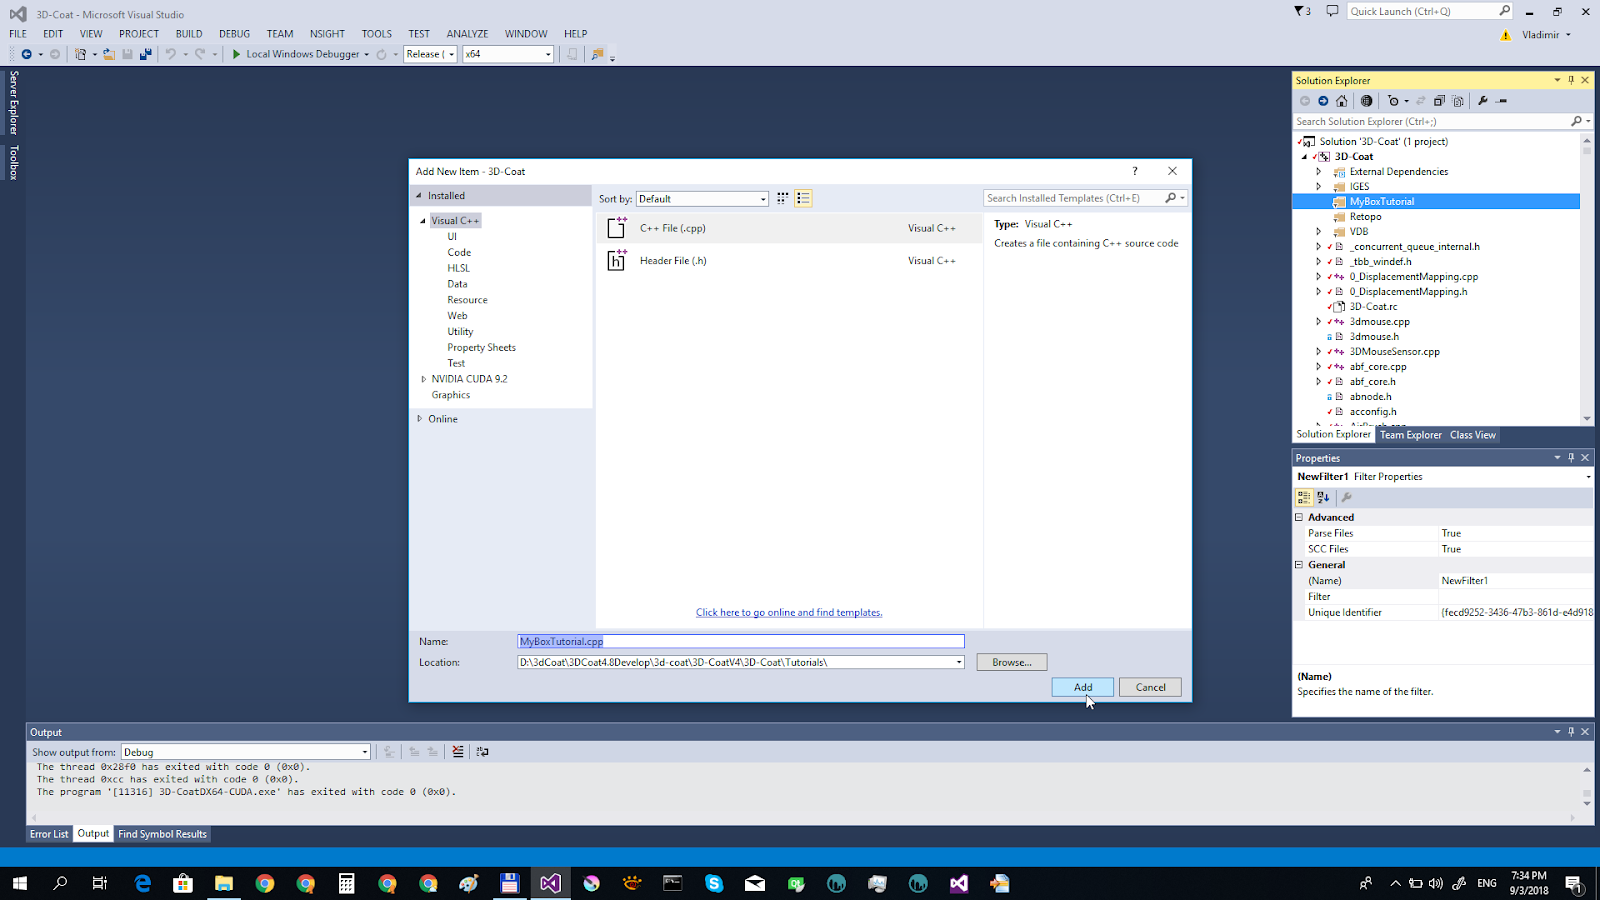Open the BUILD menu
Screen dimensions: 1600x900
tap(189, 33)
